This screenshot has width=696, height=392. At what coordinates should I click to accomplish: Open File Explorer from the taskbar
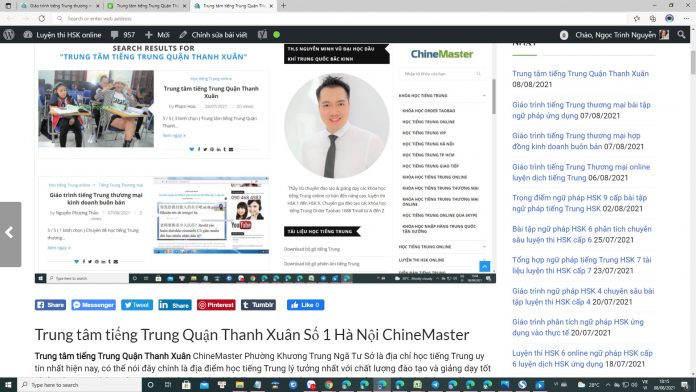(239, 384)
